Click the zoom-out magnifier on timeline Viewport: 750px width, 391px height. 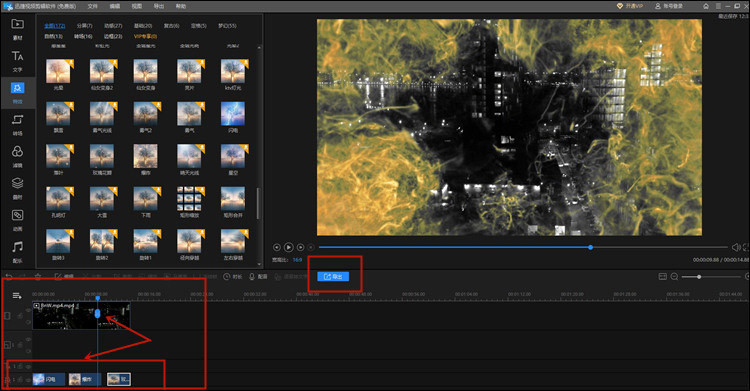coord(674,277)
